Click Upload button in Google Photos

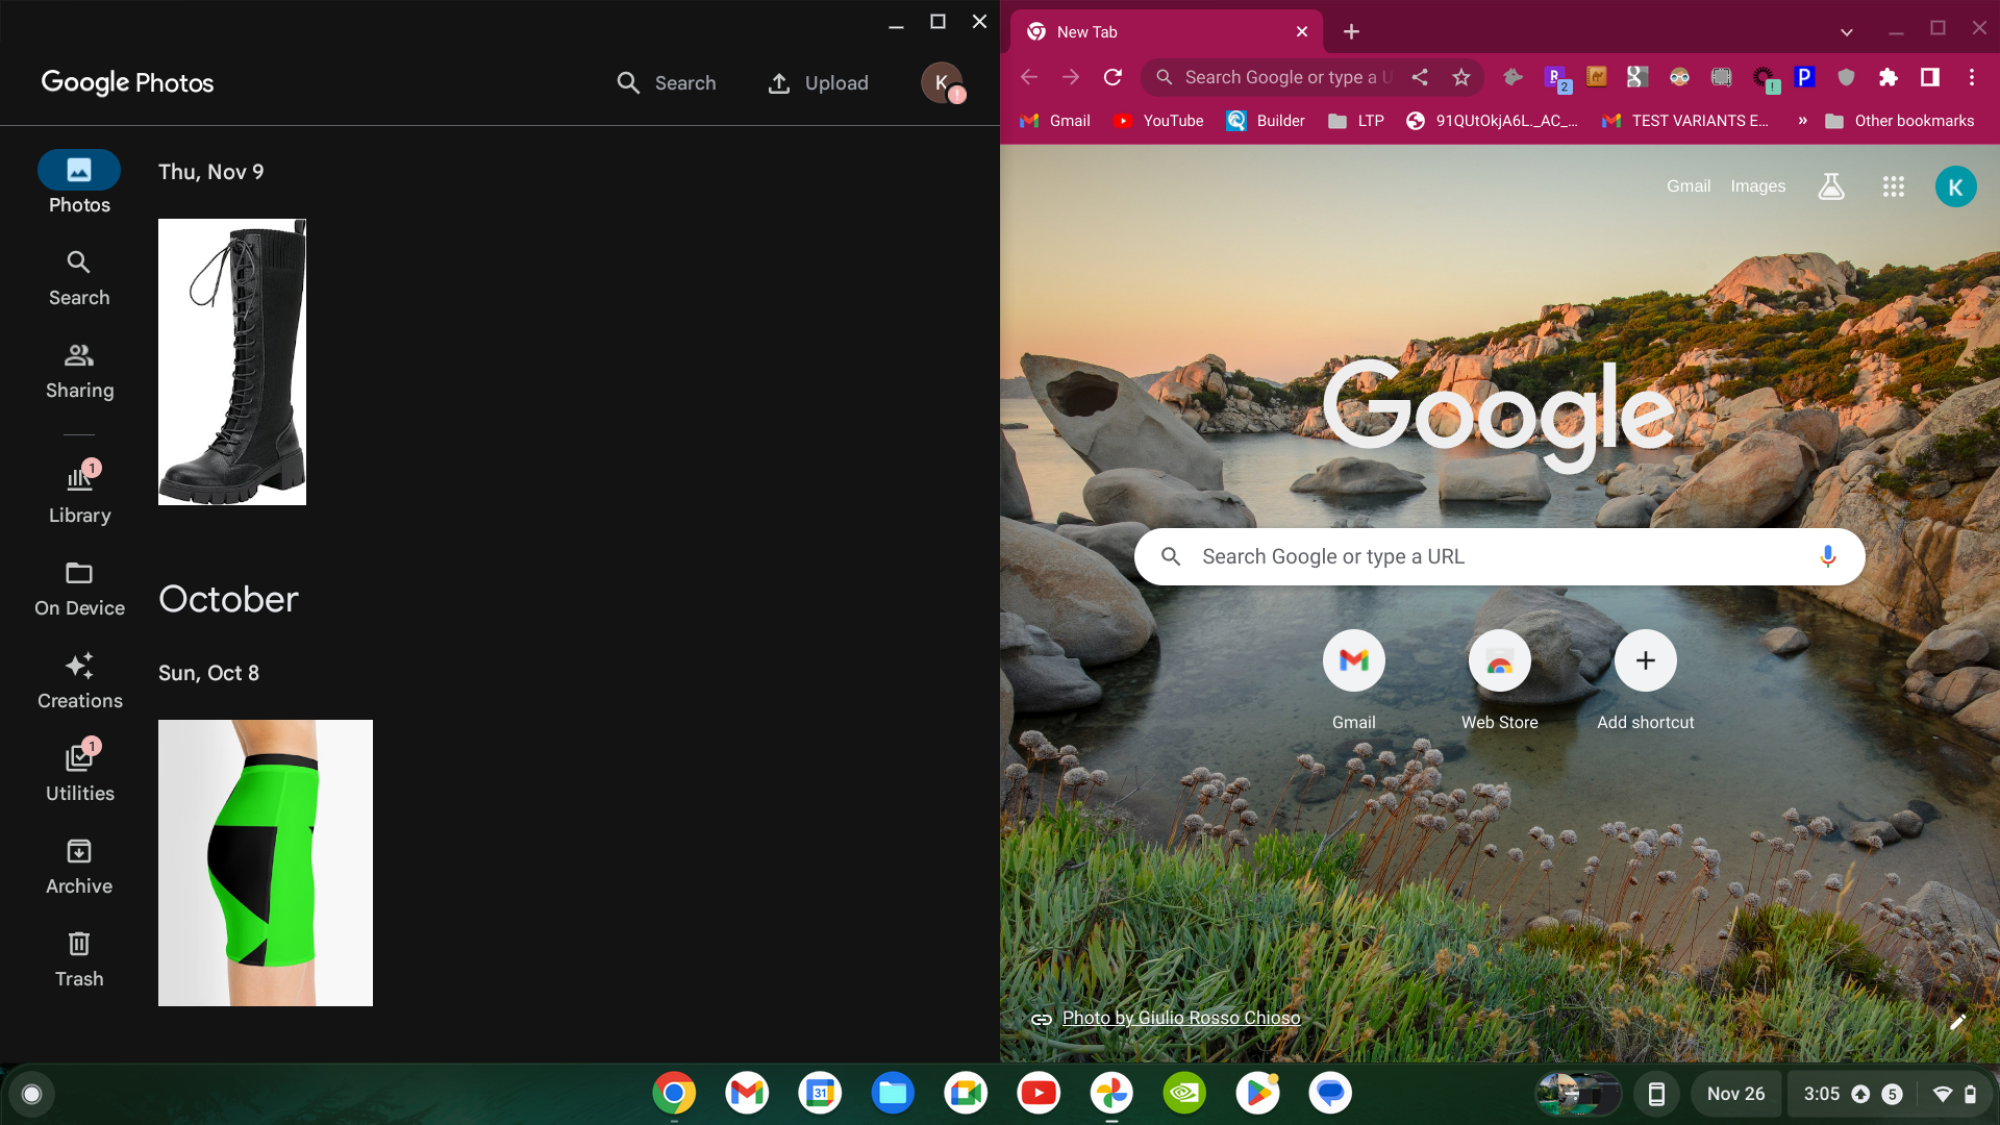(819, 84)
